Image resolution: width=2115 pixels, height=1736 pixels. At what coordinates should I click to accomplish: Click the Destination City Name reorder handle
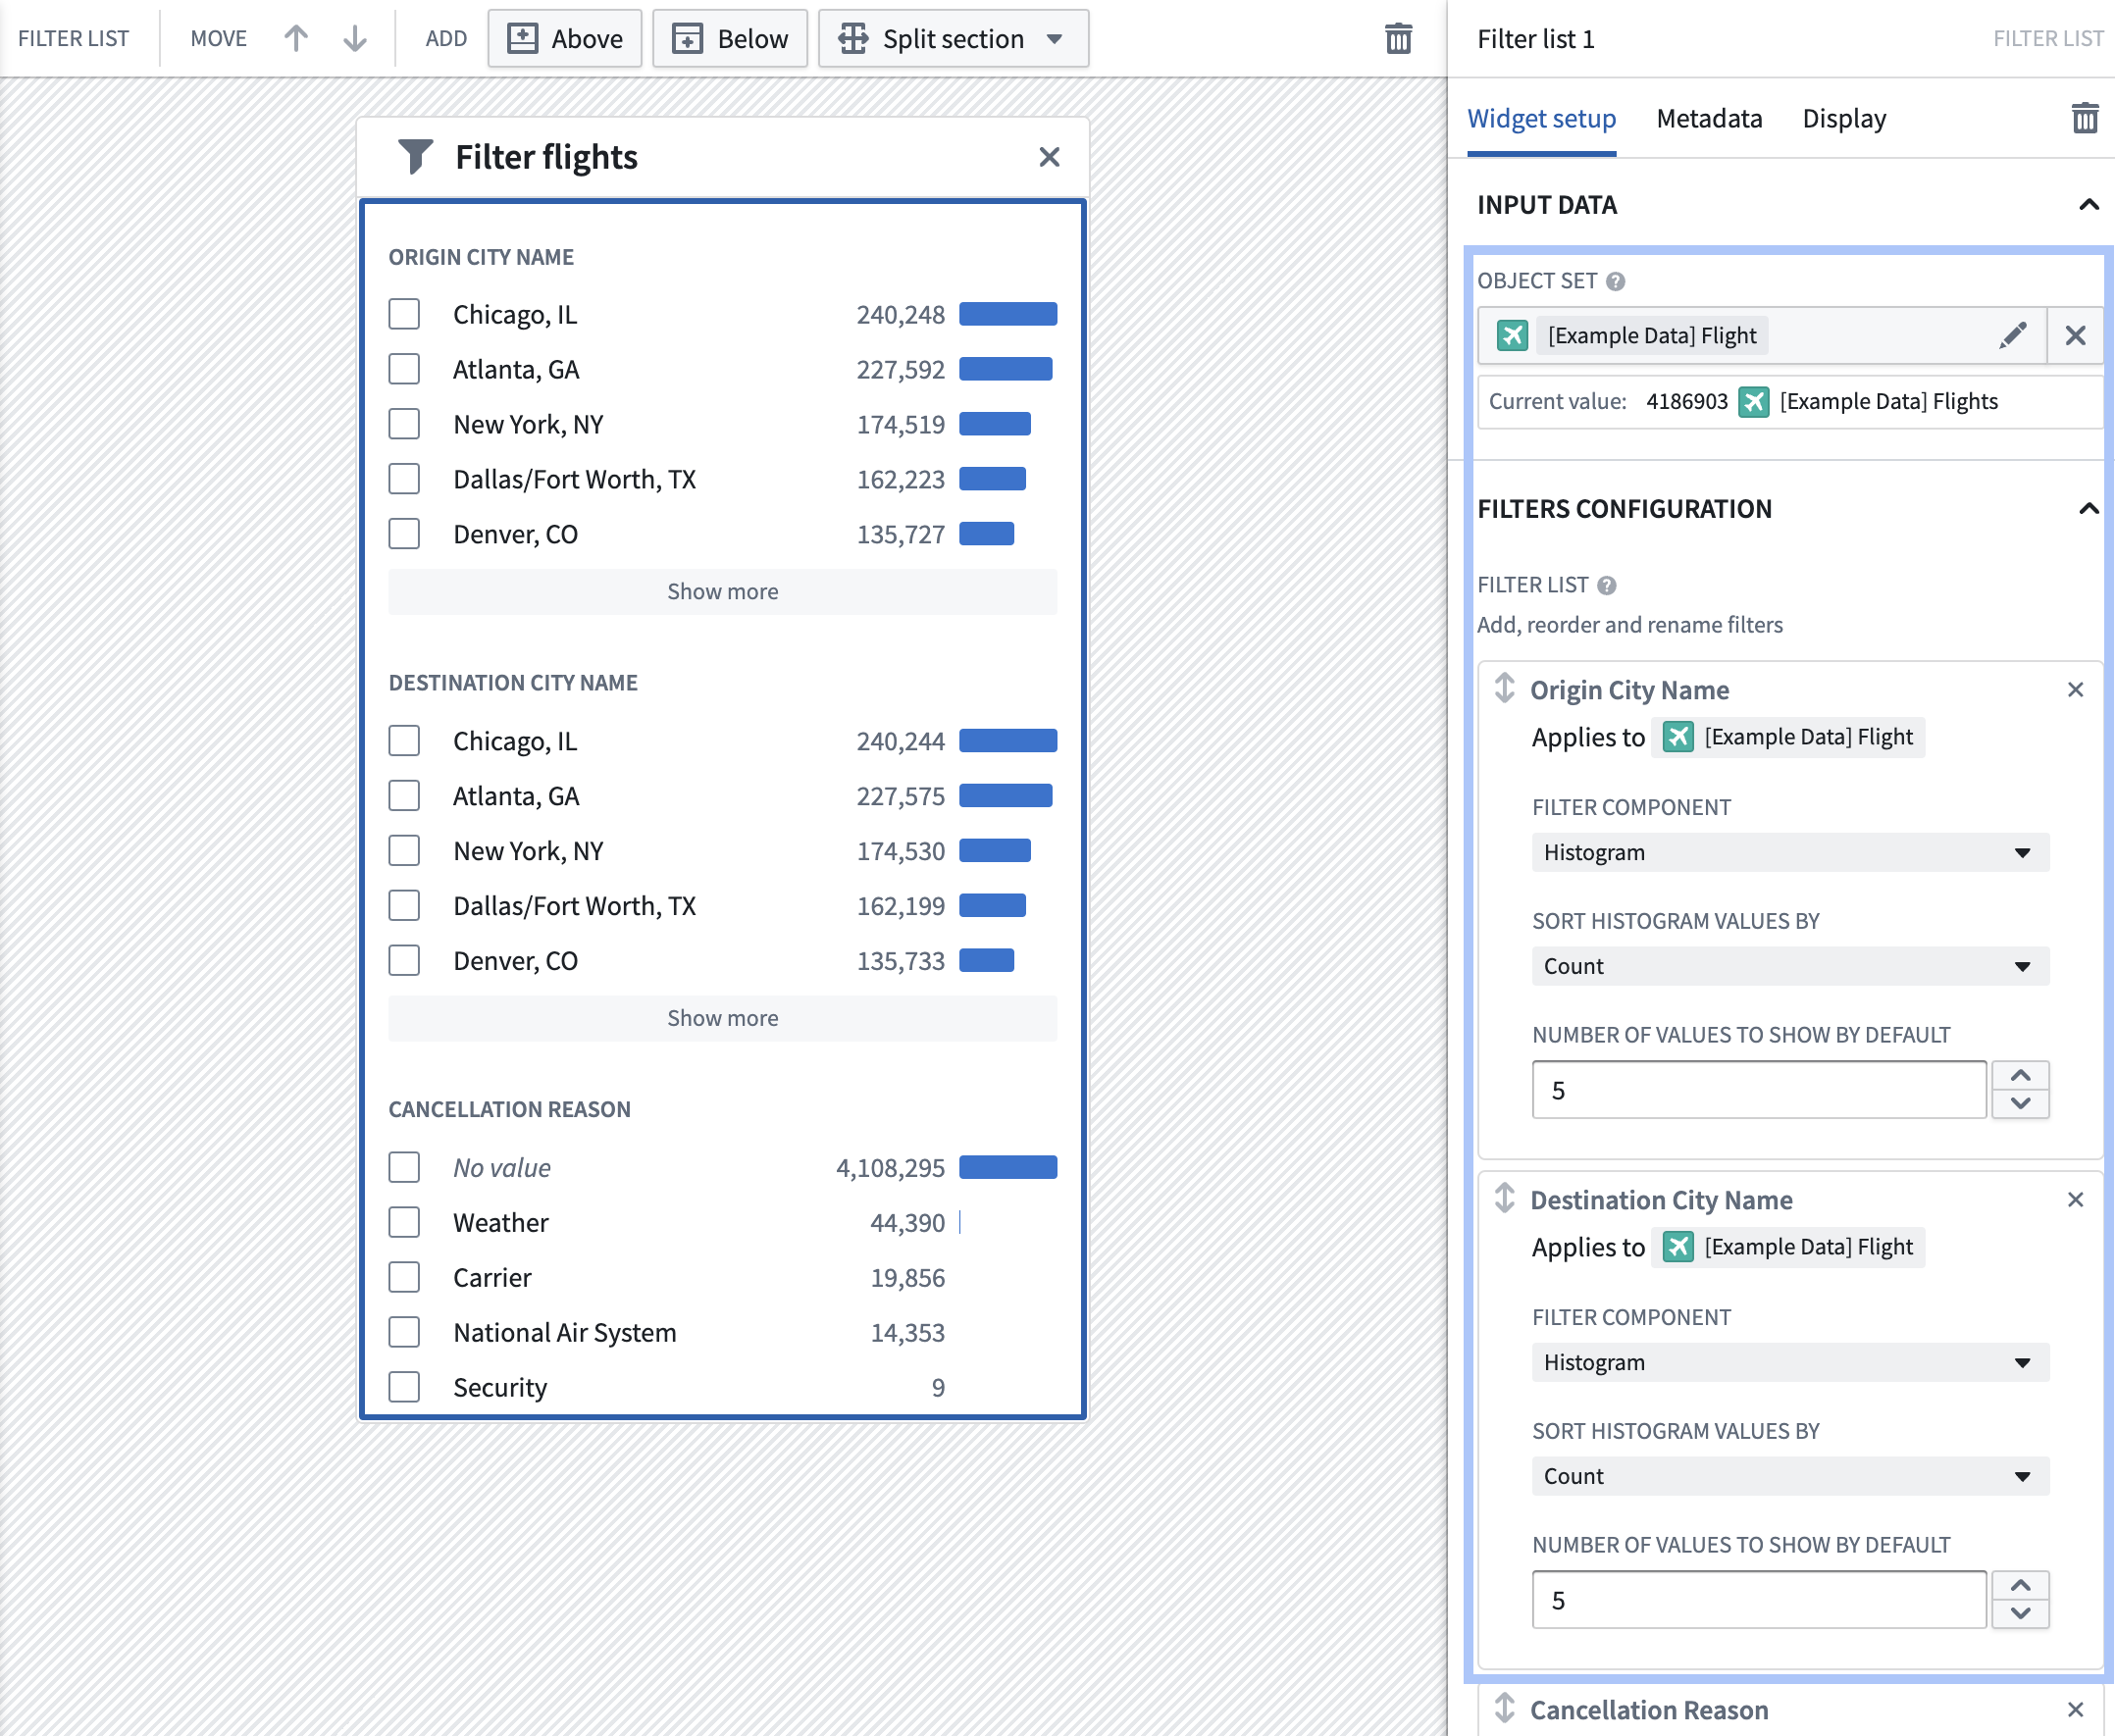(x=1504, y=1198)
